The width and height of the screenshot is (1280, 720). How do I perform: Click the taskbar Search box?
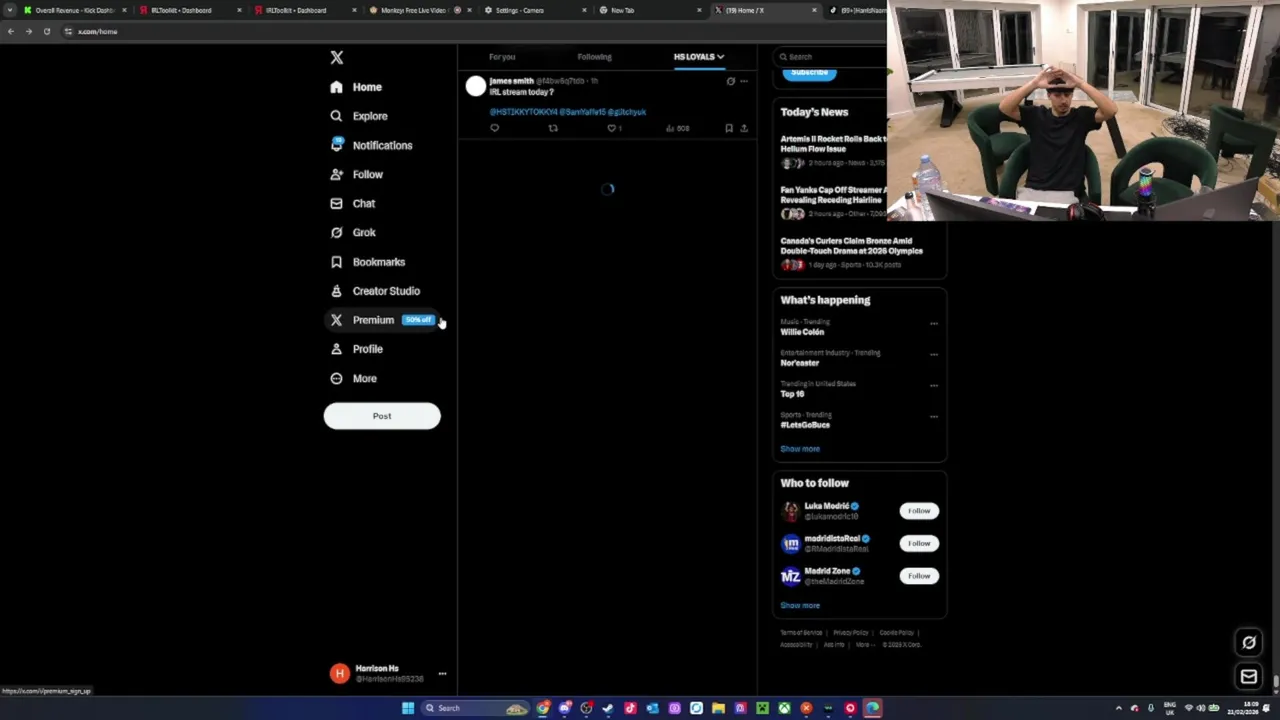coord(476,709)
